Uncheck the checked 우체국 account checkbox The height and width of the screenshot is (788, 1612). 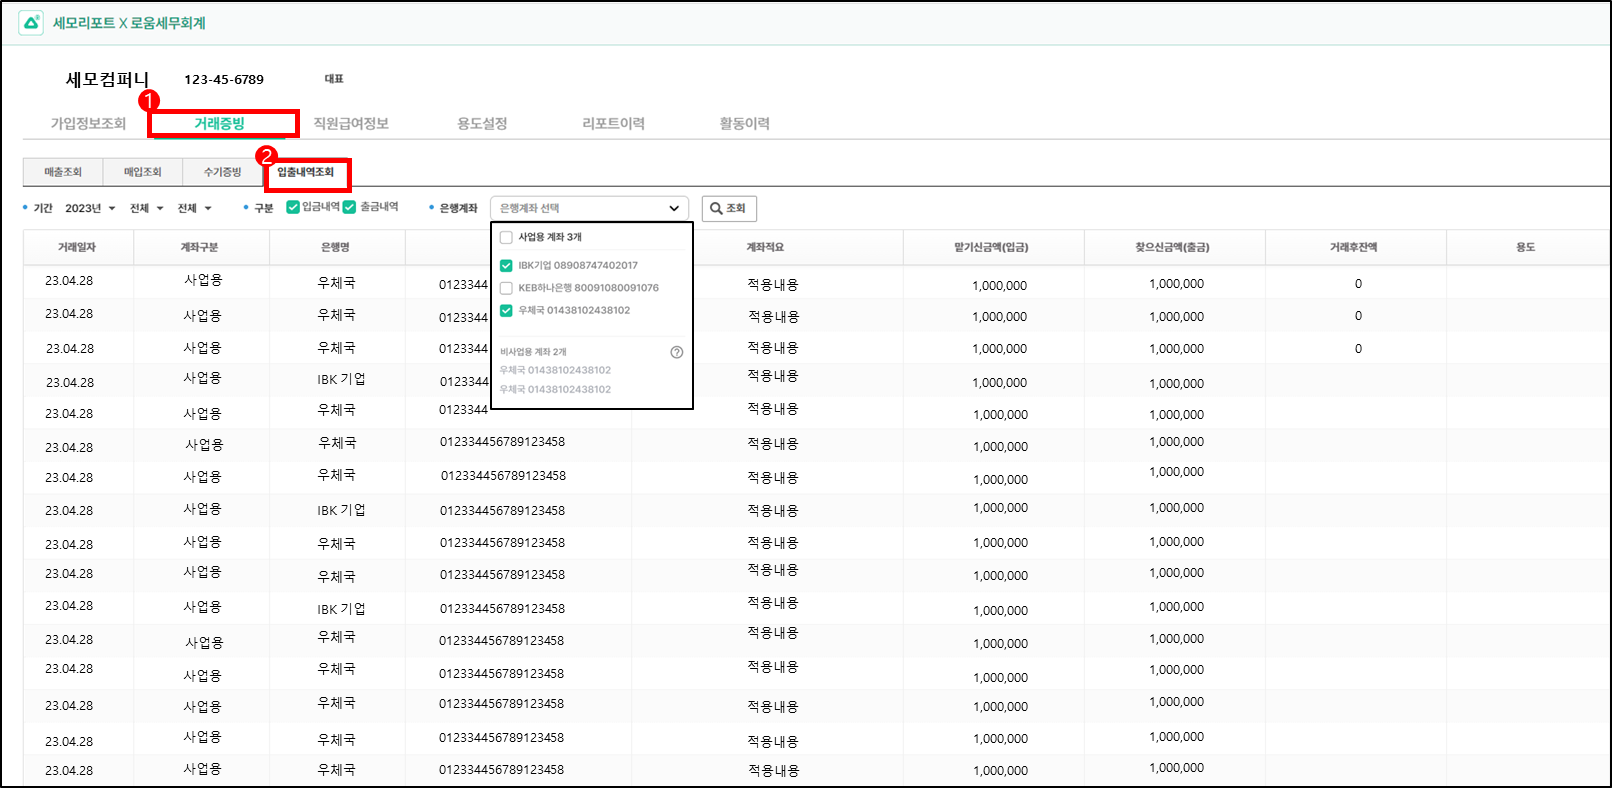coord(506,310)
